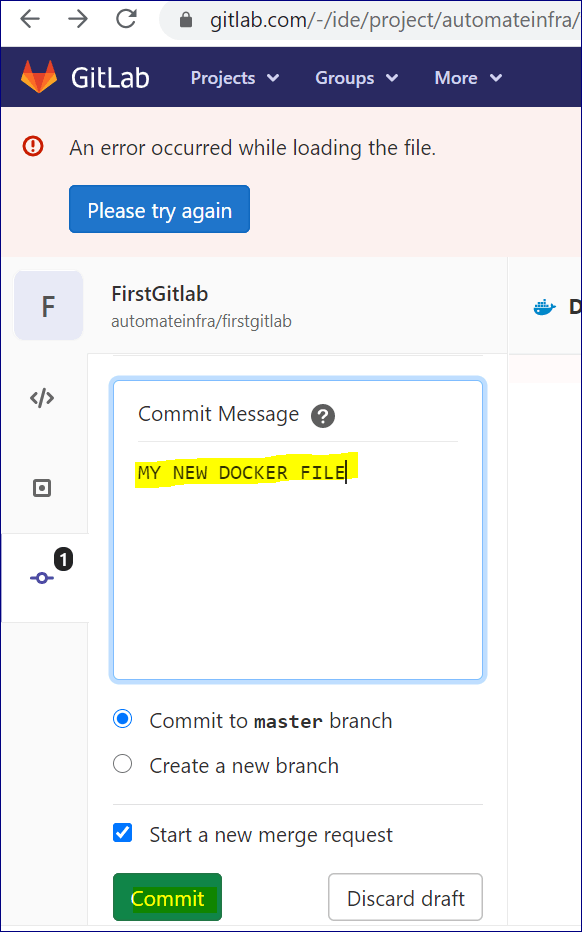
Task: Click the GitLab fox logo
Action: pos(38,76)
